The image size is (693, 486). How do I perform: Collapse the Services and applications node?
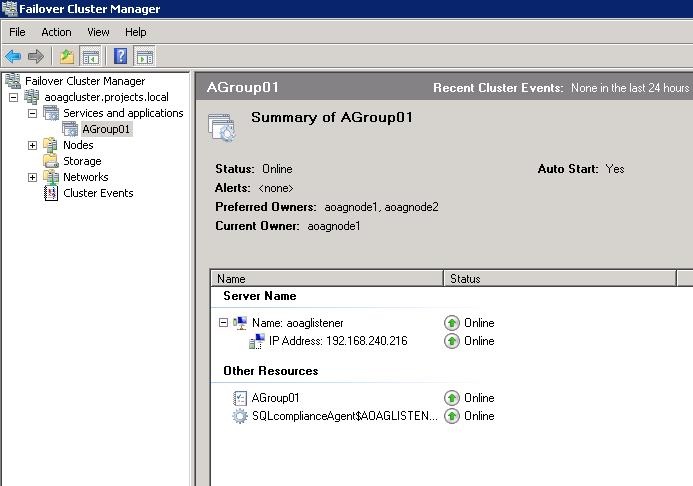pos(32,114)
